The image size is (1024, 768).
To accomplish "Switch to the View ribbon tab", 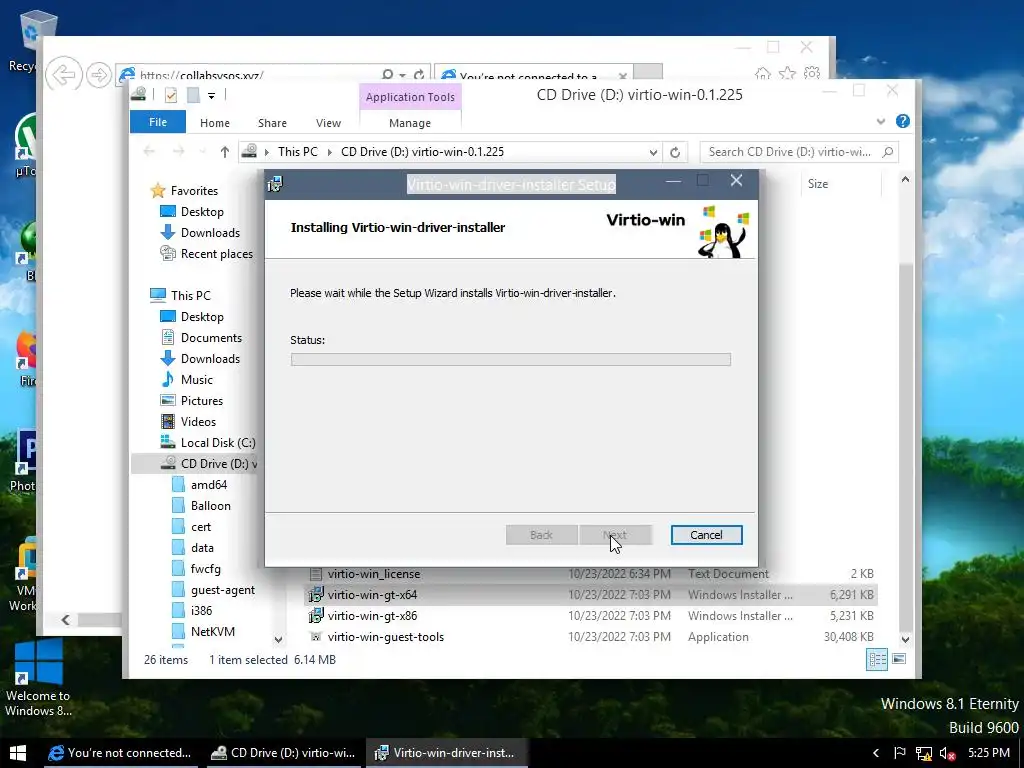I will (328, 123).
